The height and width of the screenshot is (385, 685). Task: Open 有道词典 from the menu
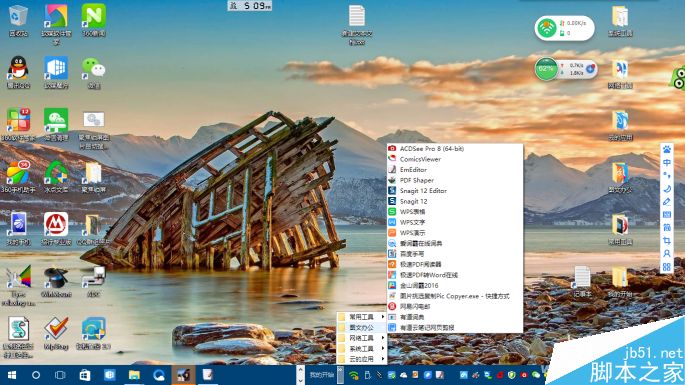(x=455, y=317)
